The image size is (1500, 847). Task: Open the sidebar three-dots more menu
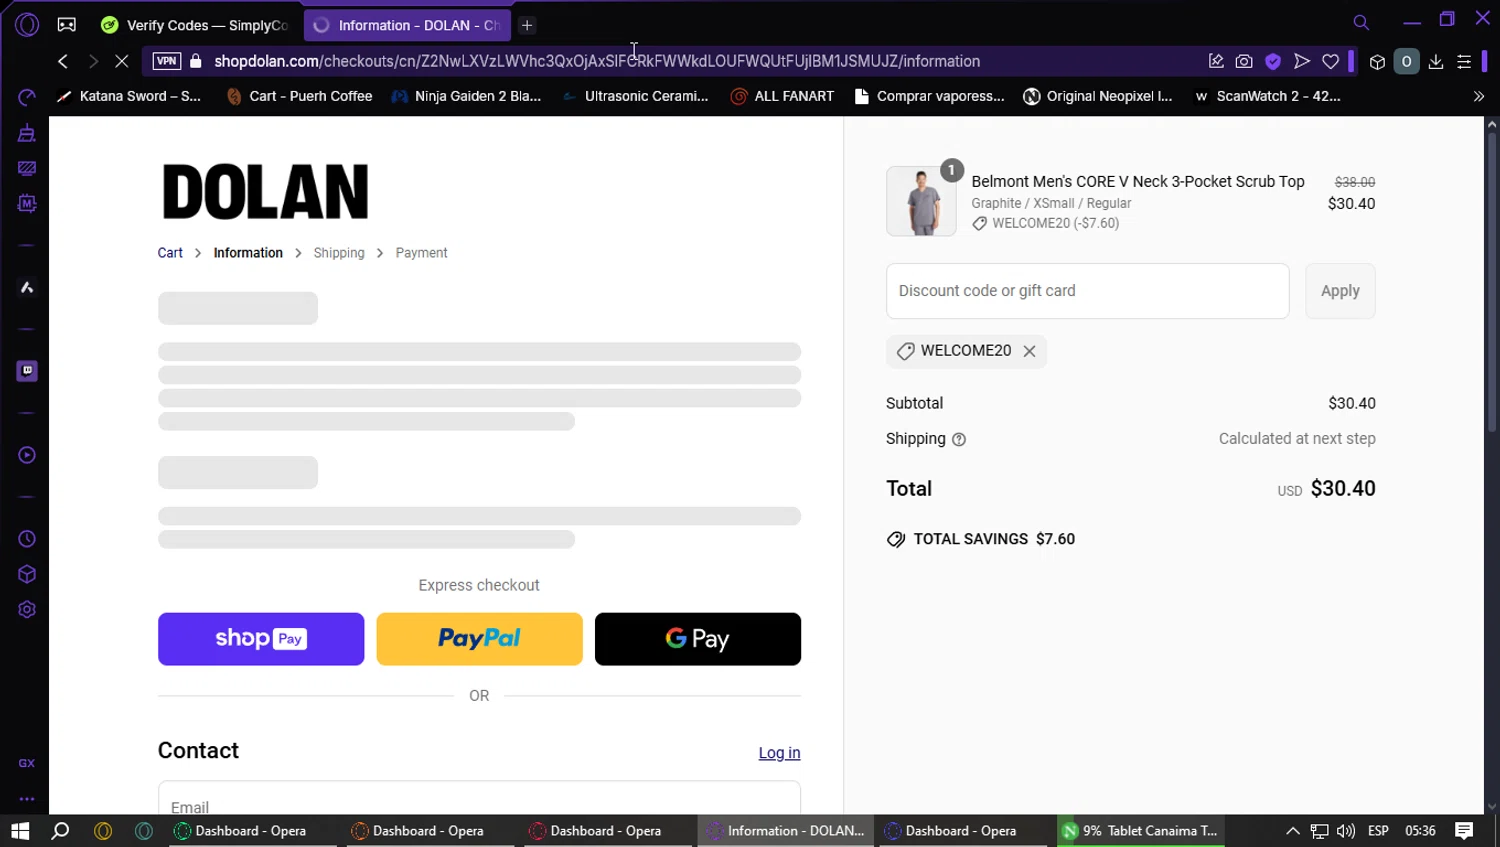[x=27, y=799]
